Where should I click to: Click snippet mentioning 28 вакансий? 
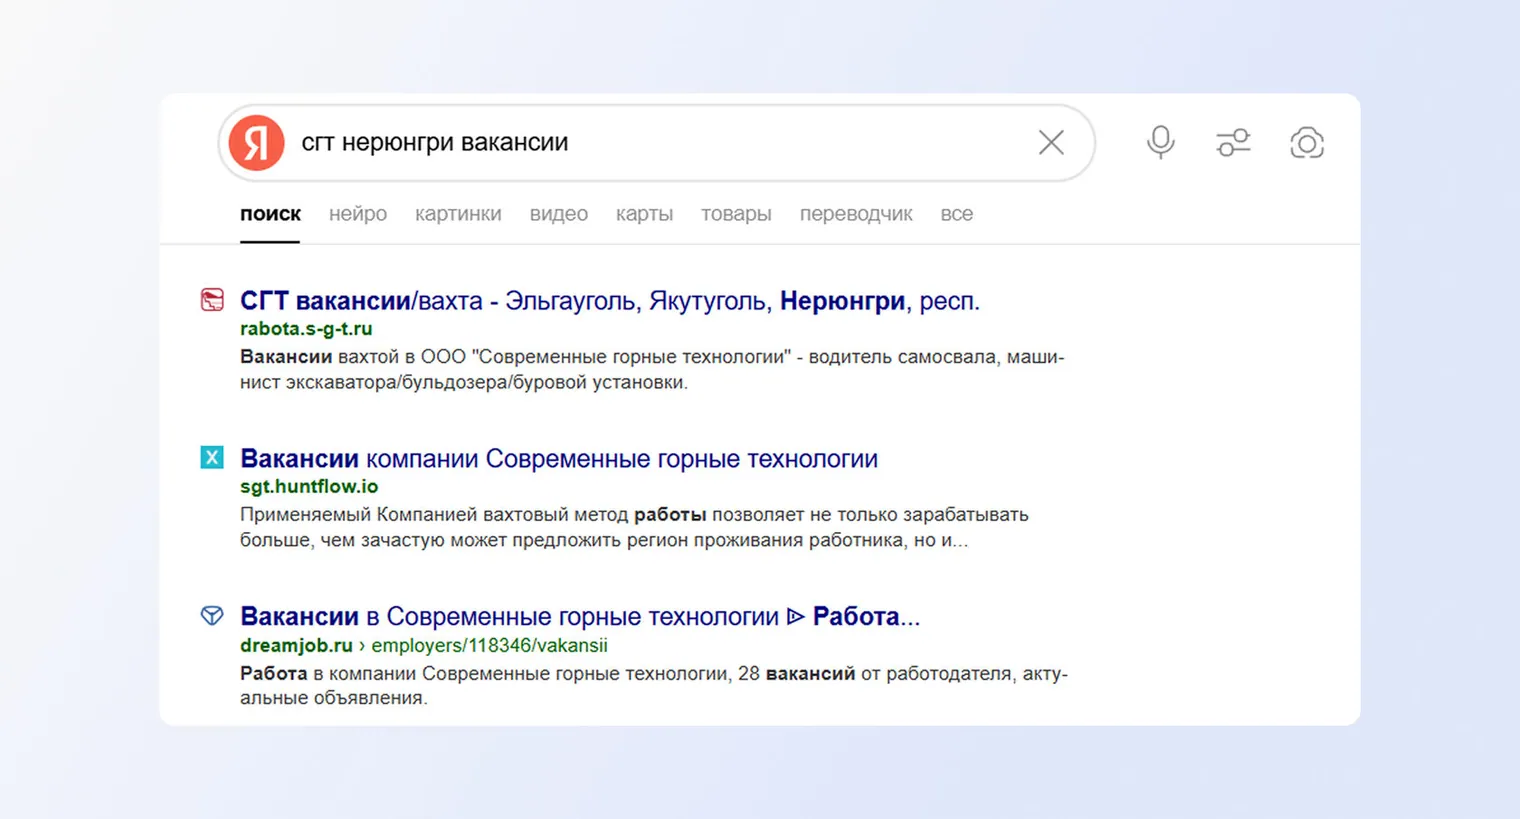(654, 685)
